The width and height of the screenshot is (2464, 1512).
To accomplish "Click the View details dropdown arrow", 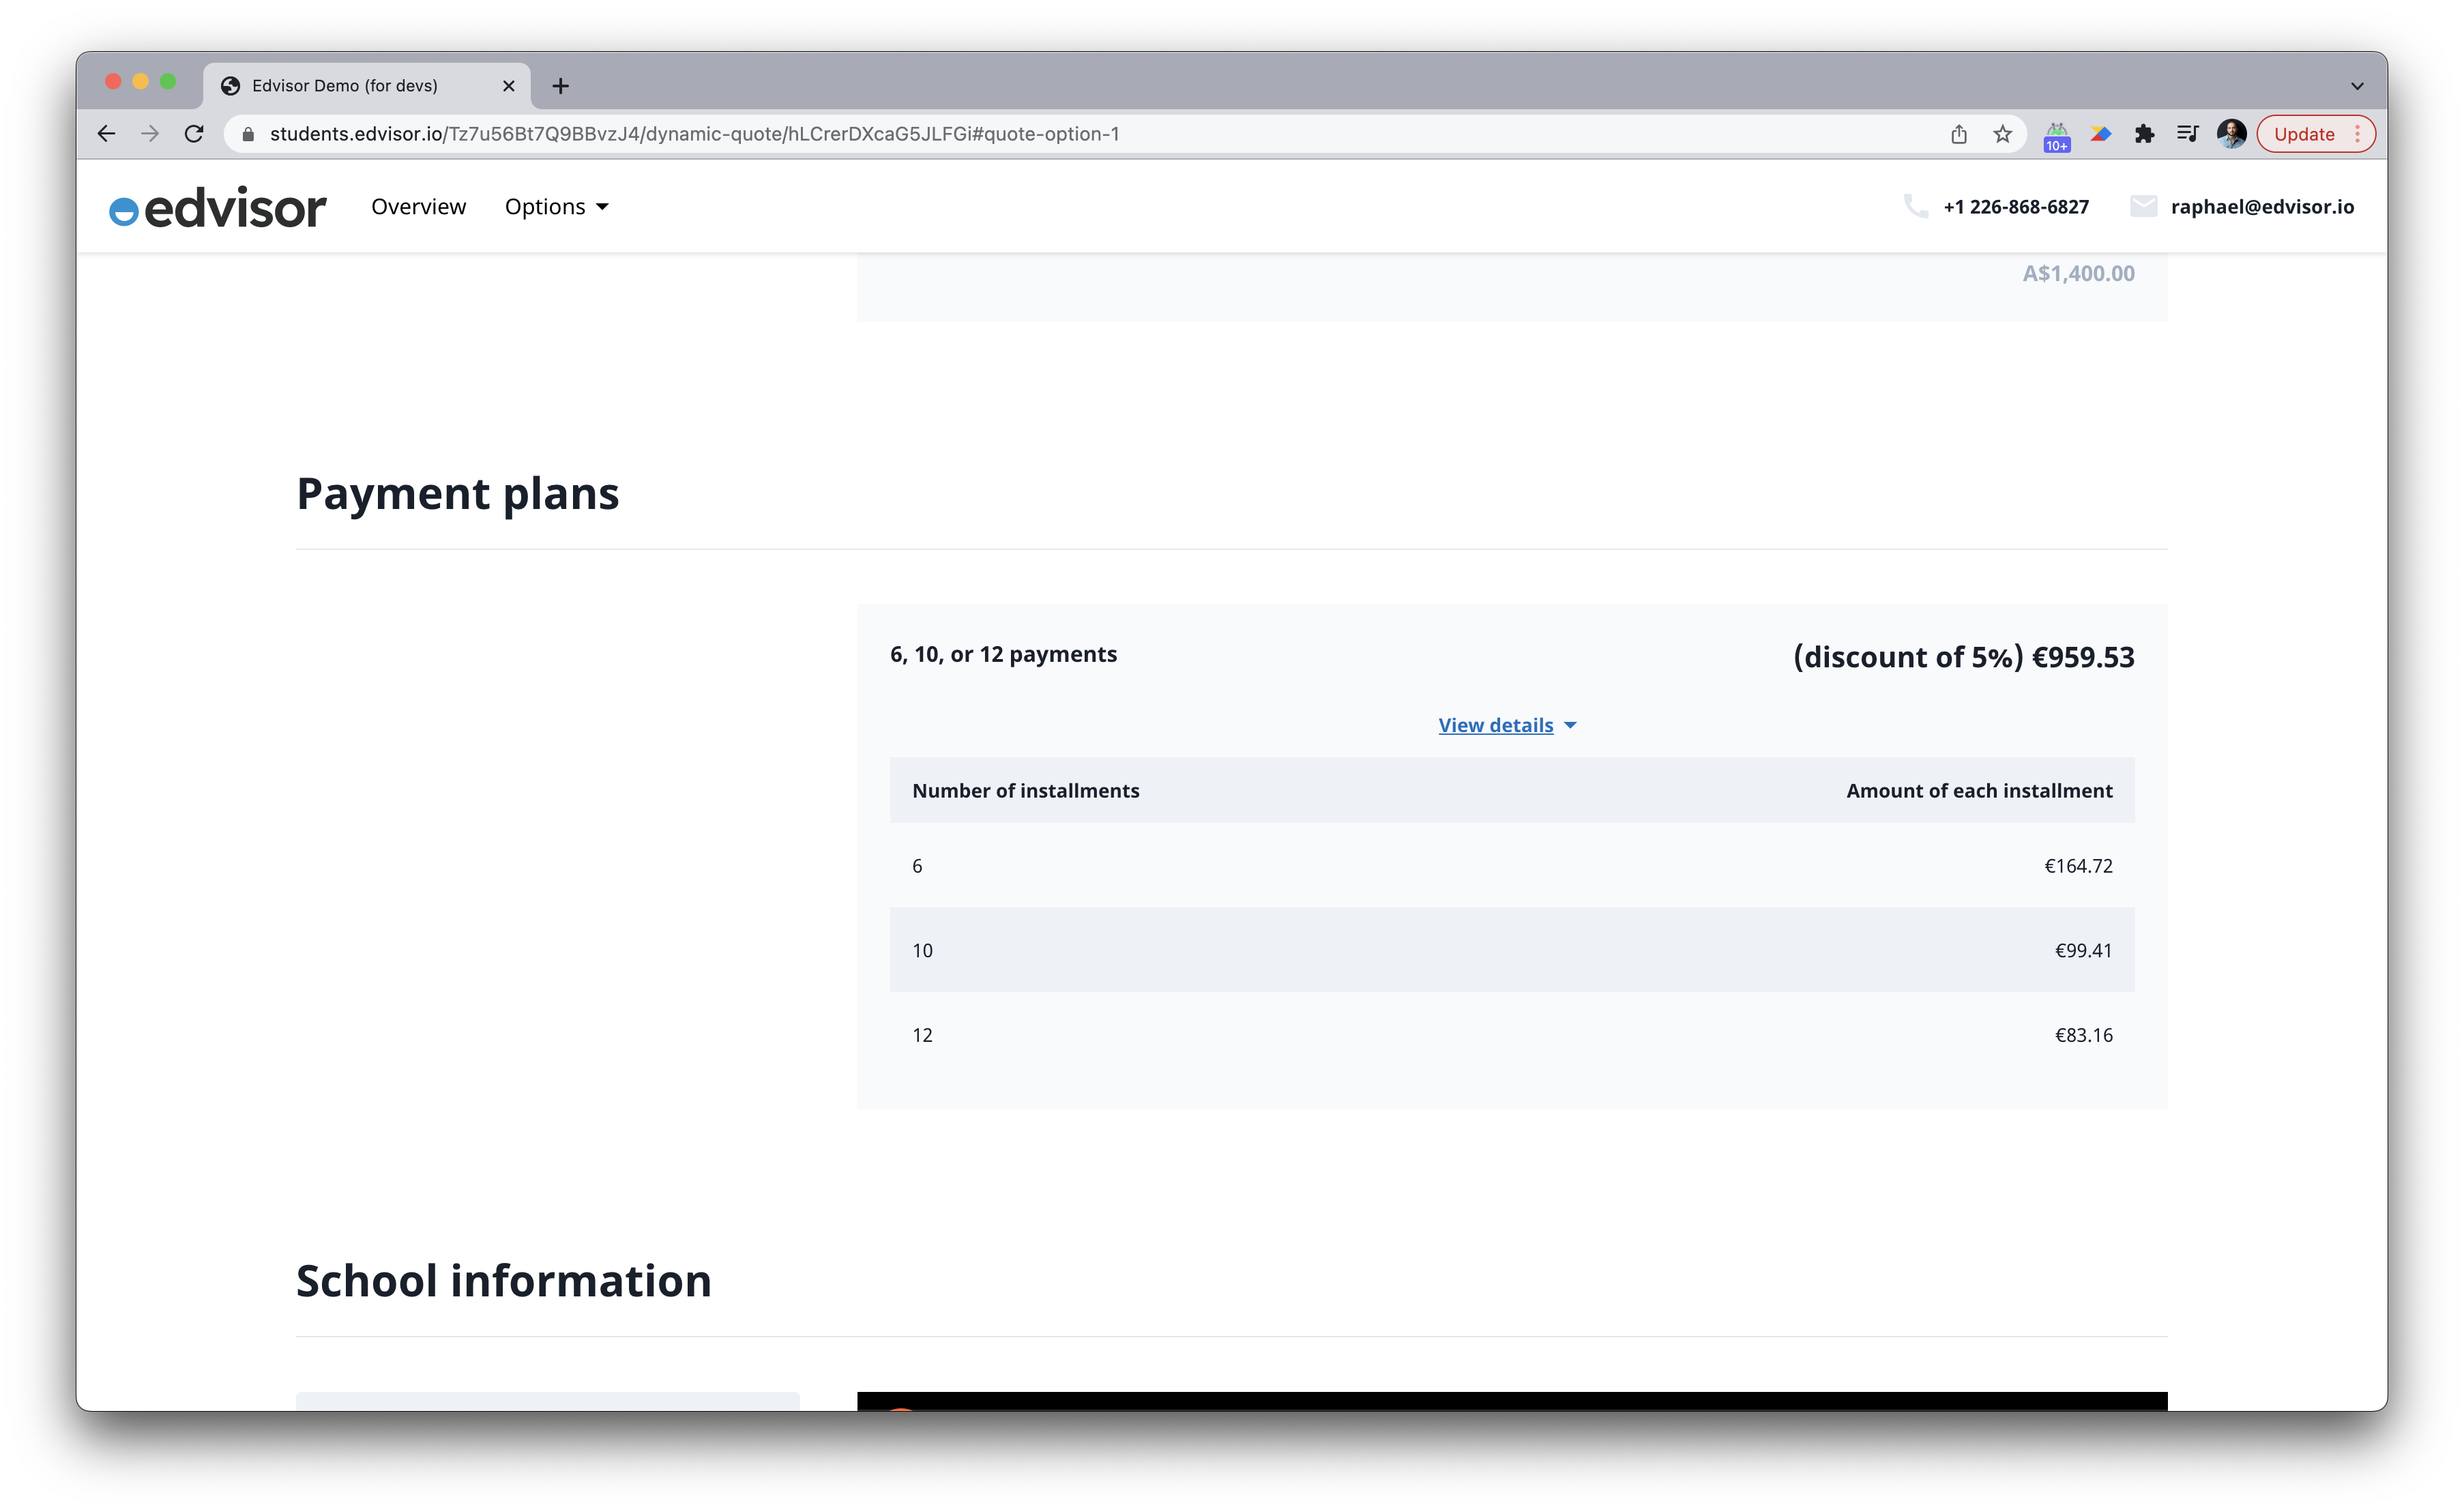I will pos(1570,726).
